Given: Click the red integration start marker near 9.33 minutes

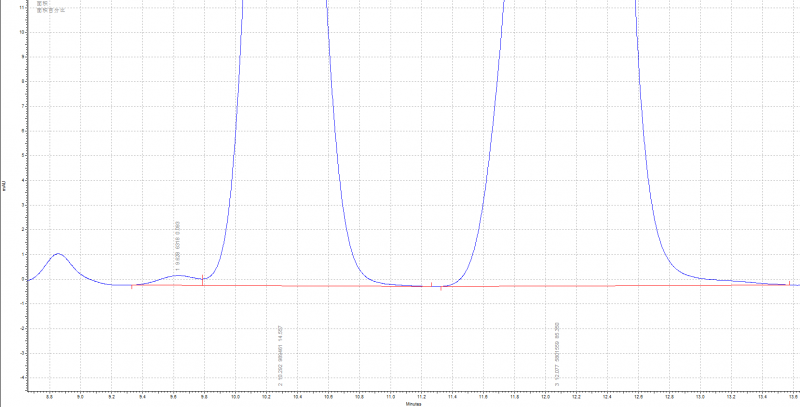Looking at the screenshot, I should click(132, 287).
